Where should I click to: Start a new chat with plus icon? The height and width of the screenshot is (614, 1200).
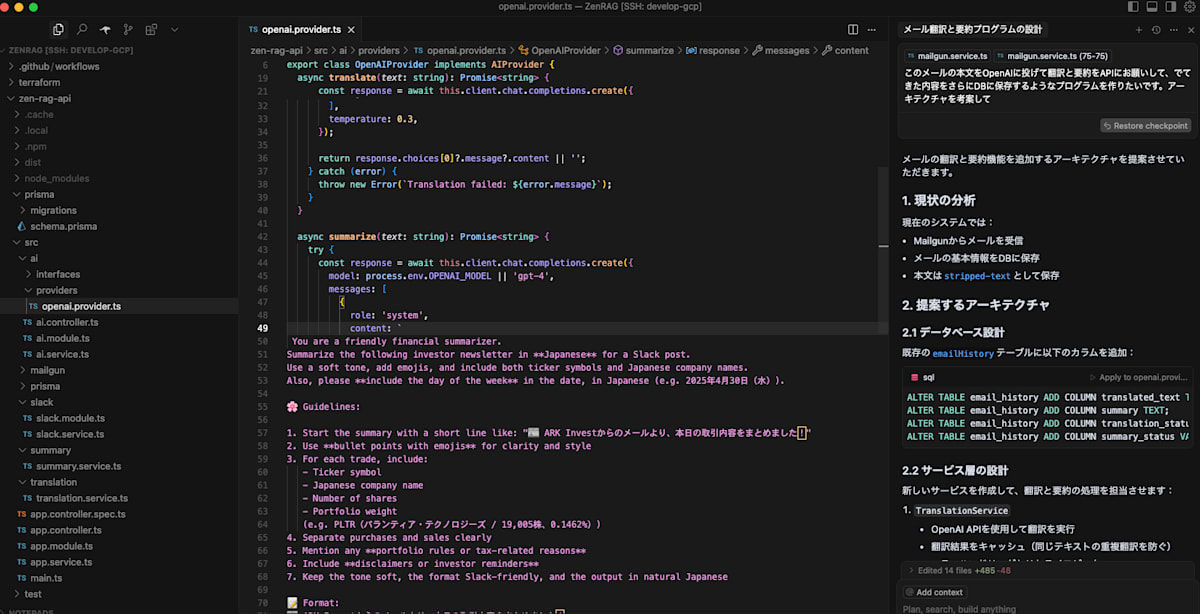pos(1138,30)
